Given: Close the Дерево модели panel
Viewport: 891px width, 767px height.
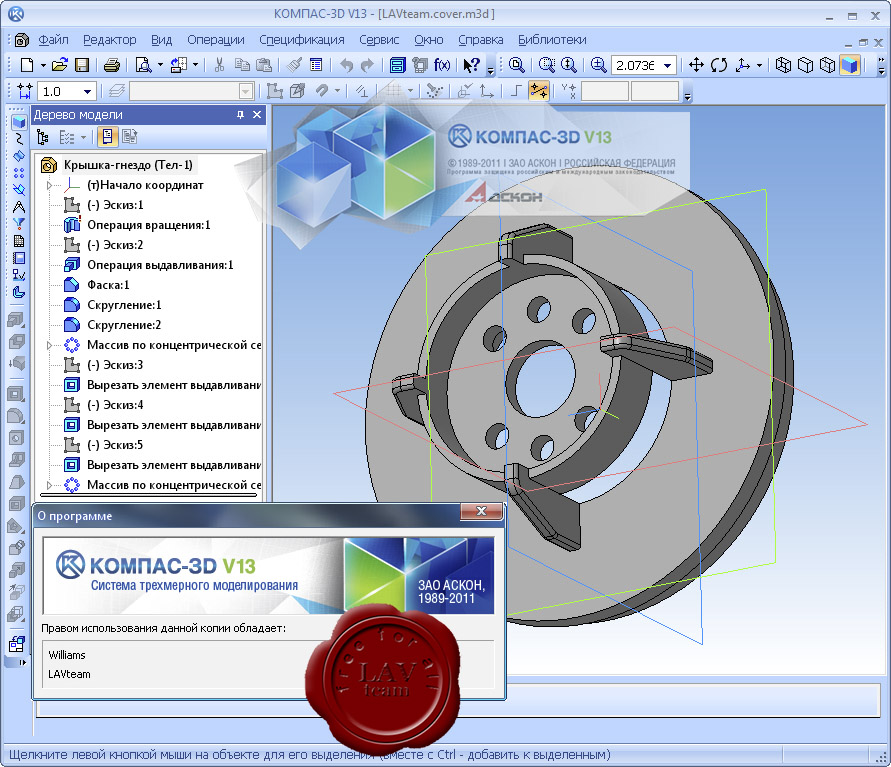Looking at the screenshot, I should pos(257,115).
